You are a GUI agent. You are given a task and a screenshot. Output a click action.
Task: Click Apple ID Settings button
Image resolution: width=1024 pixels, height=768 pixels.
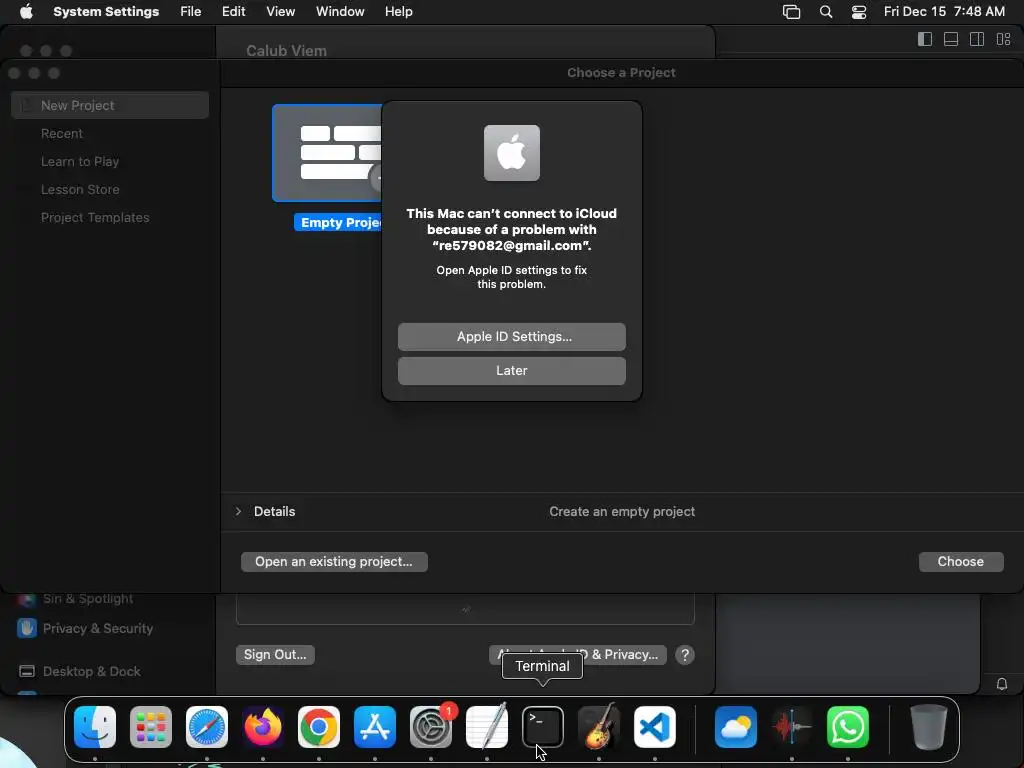pos(512,337)
